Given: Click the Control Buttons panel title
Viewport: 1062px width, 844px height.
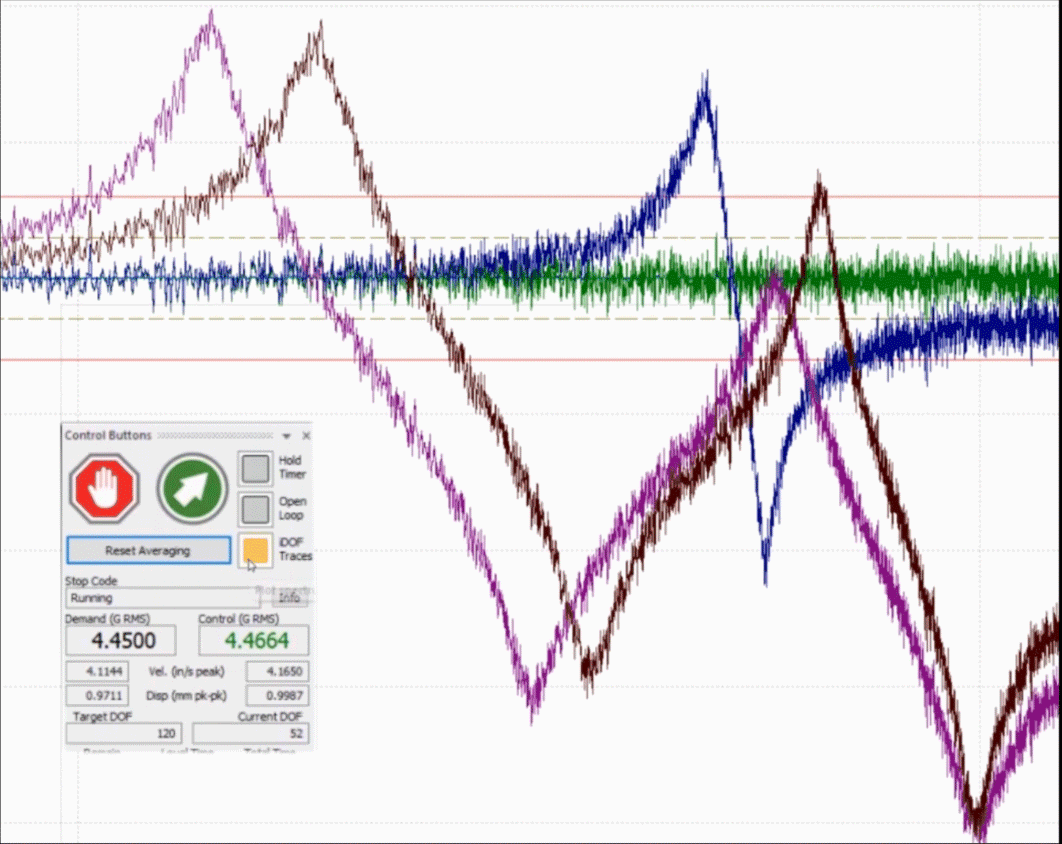Looking at the screenshot, I should (108, 435).
